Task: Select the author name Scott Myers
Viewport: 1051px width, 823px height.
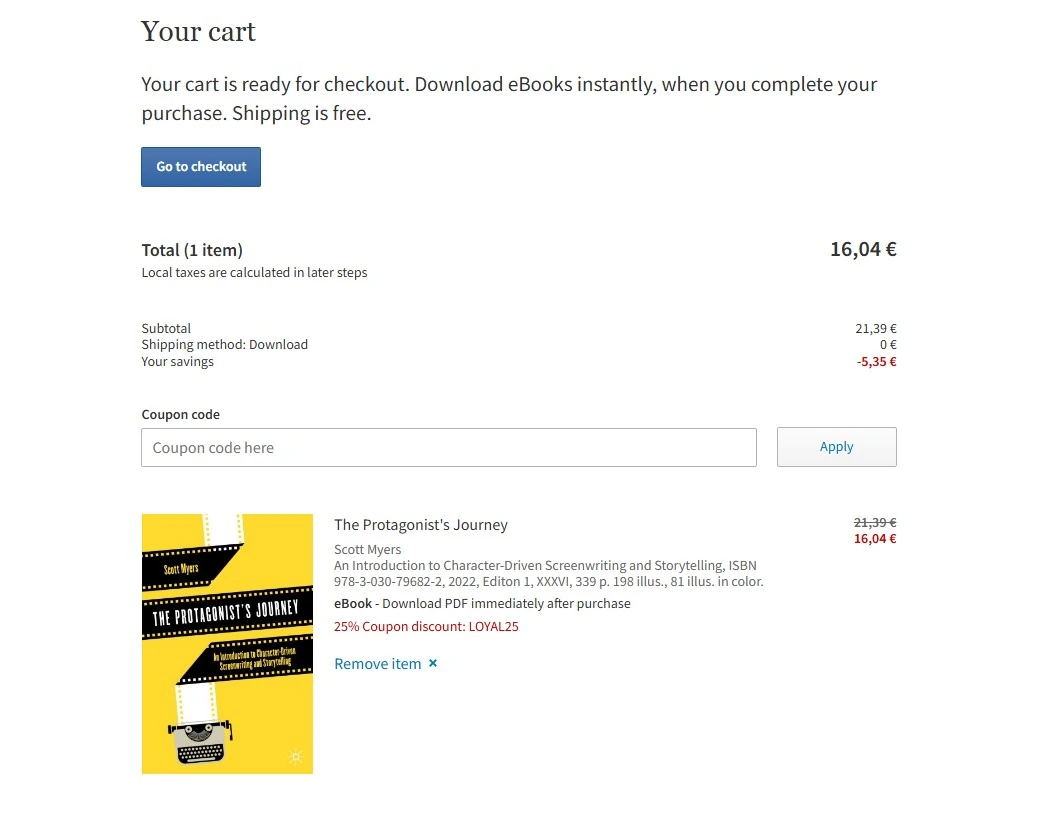Action: pos(367,549)
